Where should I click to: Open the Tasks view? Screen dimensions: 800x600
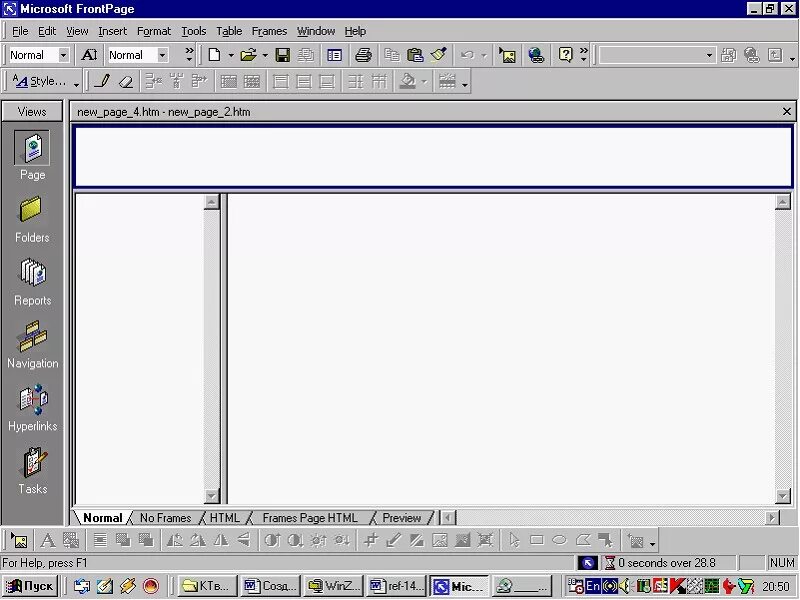point(32,470)
